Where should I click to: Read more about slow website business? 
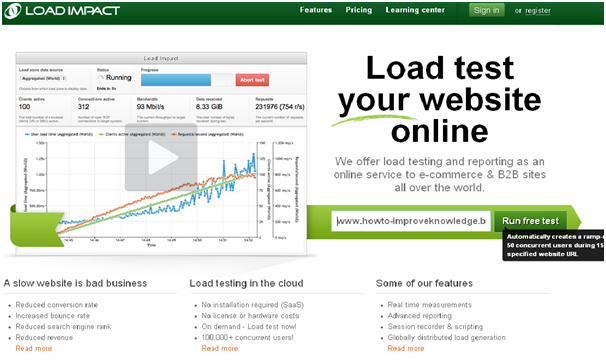point(34,348)
